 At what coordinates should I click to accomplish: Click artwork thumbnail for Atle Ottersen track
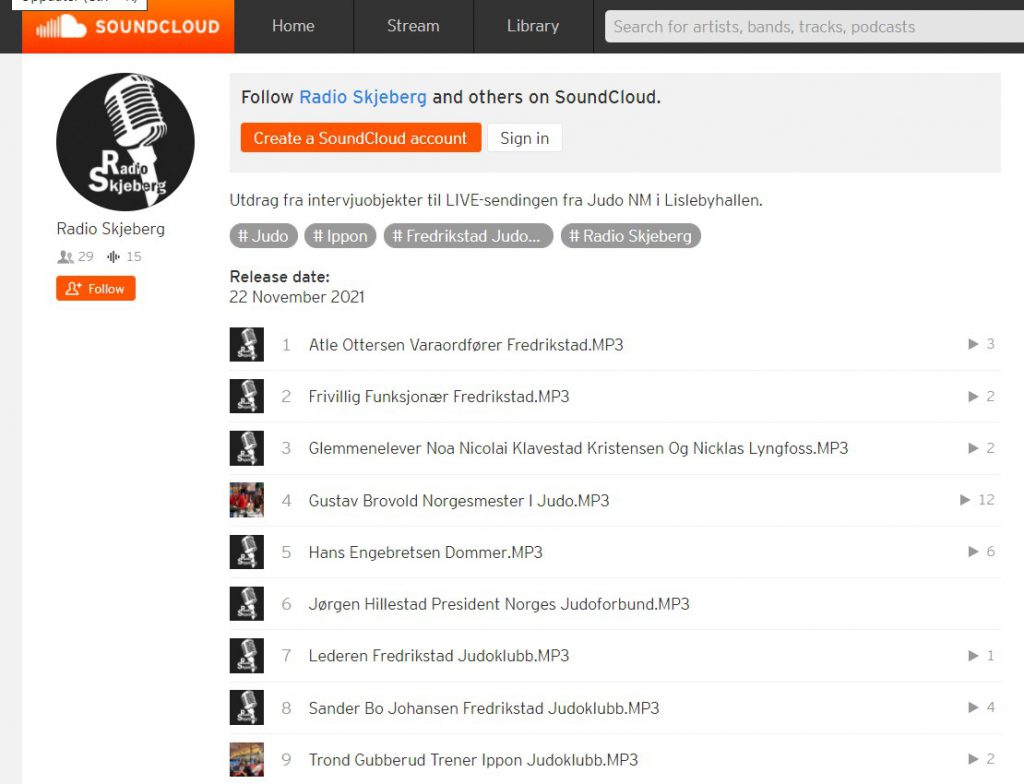(247, 344)
